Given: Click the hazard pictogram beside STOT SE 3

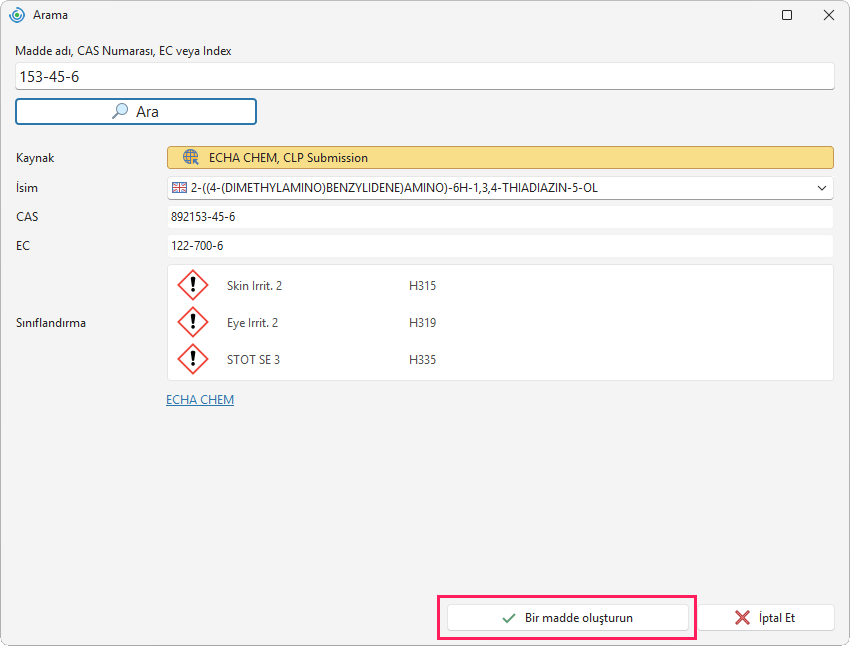Looking at the screenshot, I should click(193, 359).
